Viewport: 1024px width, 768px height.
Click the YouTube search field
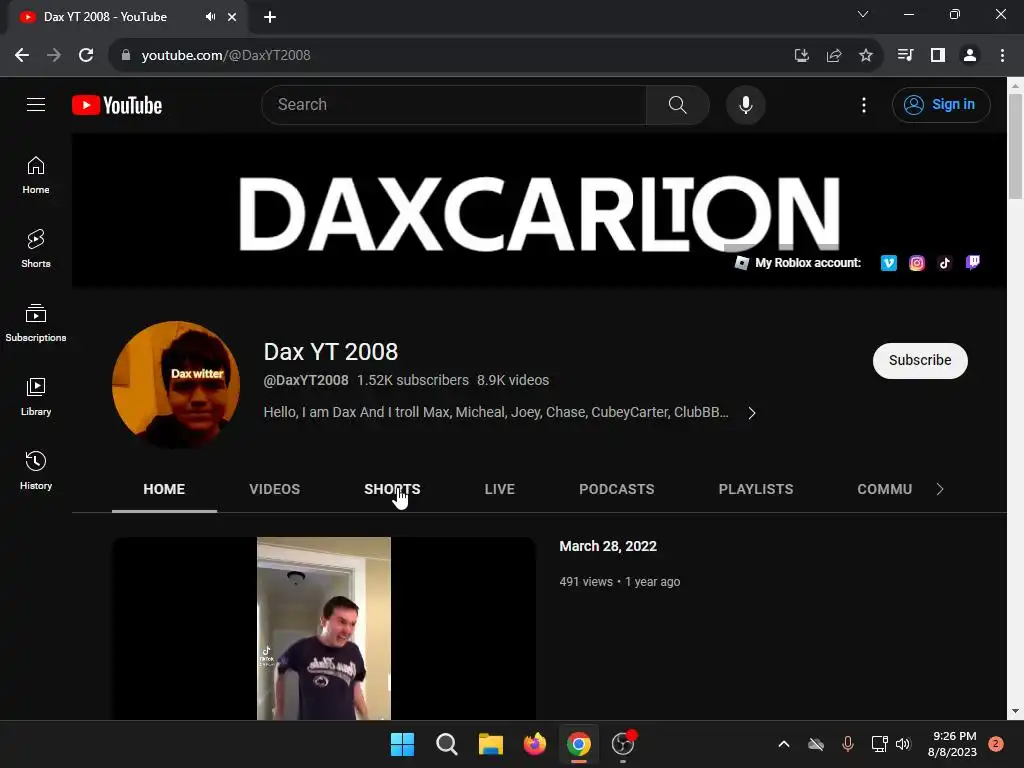pyautogui.click(x=454, y=104)
